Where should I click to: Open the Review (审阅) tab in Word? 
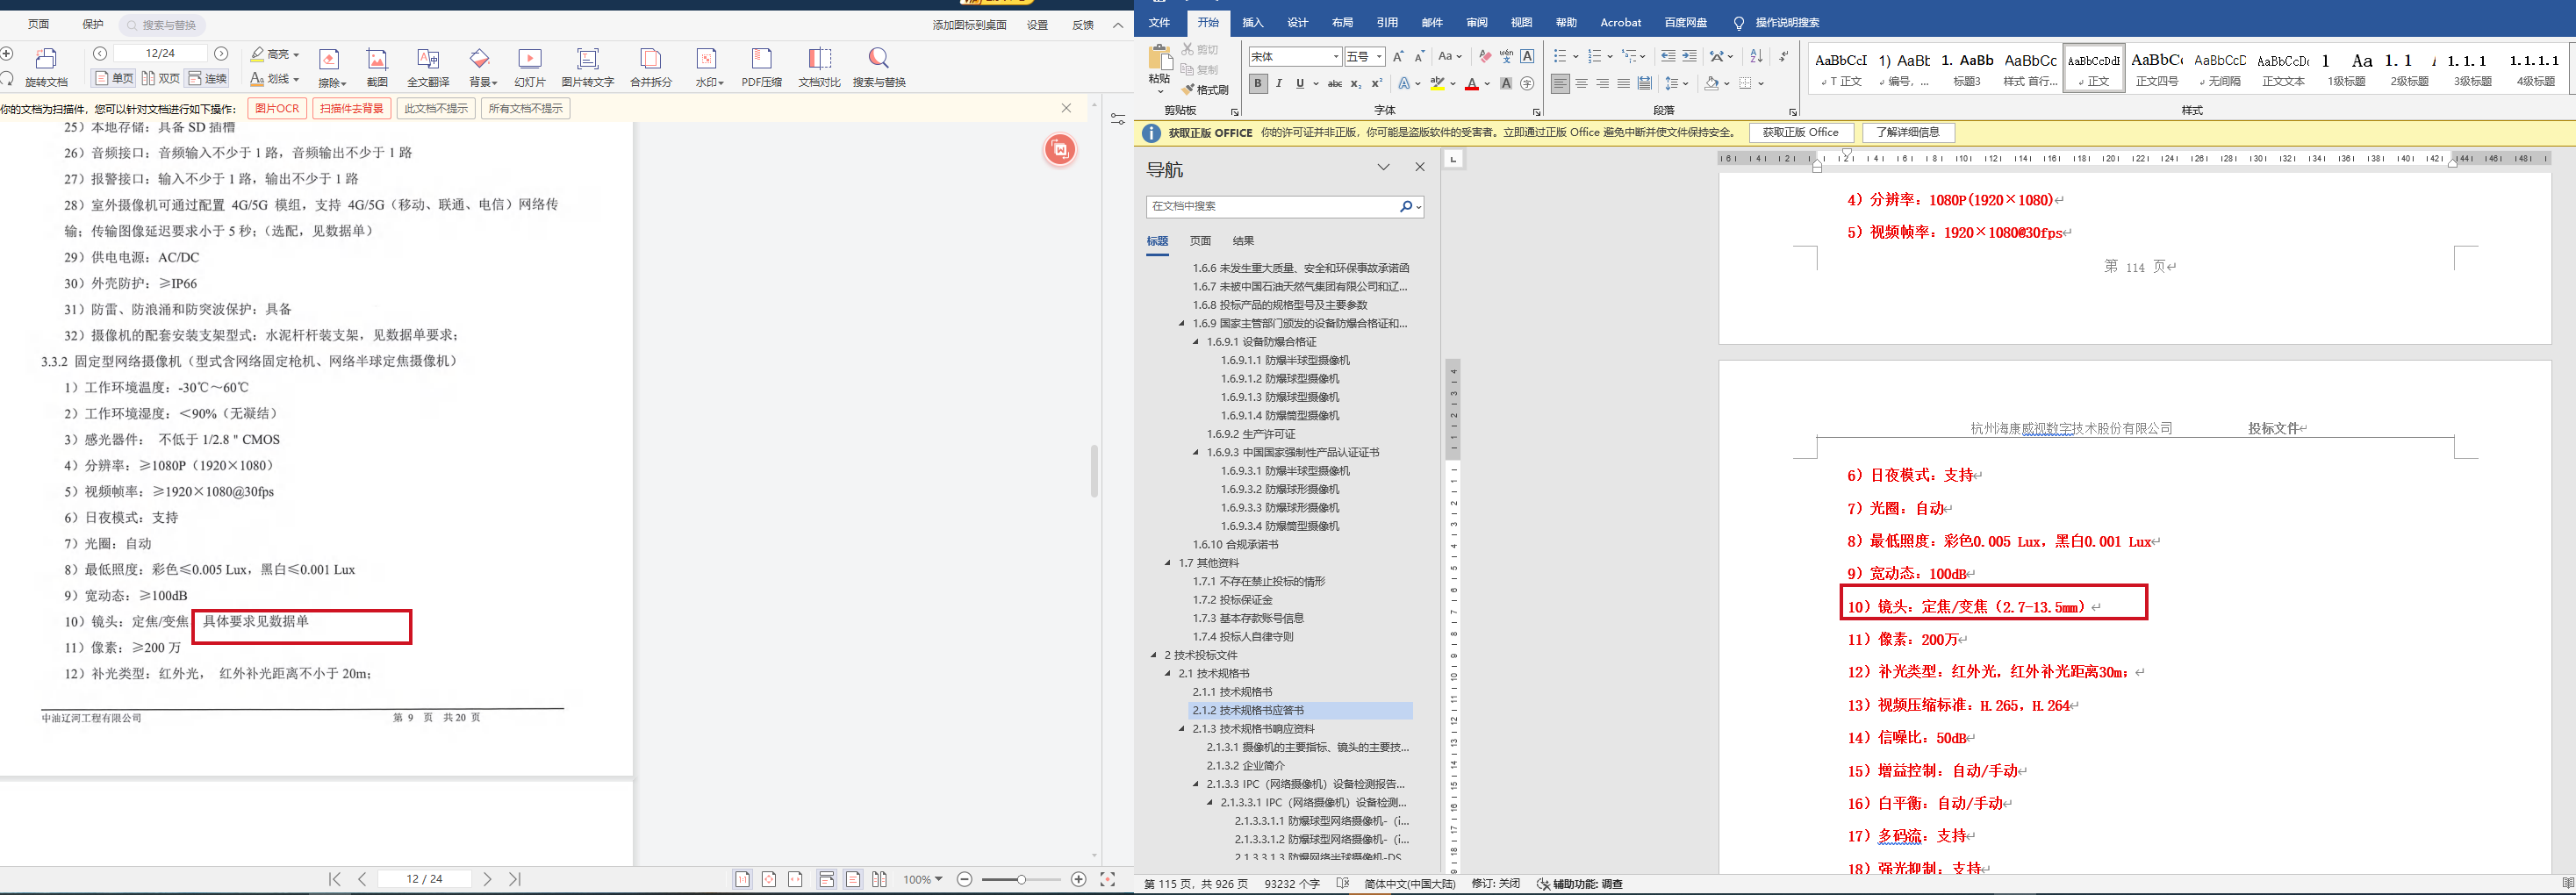tap(1477, 22)
